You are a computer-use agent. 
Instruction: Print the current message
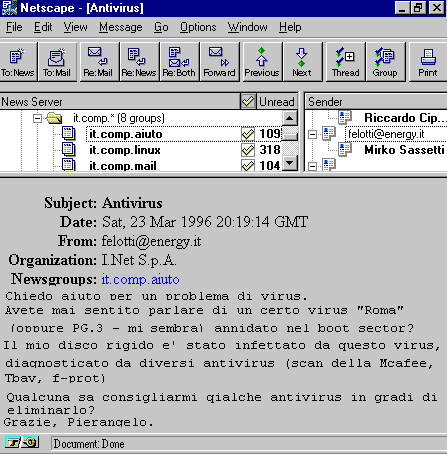[x=428, y=62]
